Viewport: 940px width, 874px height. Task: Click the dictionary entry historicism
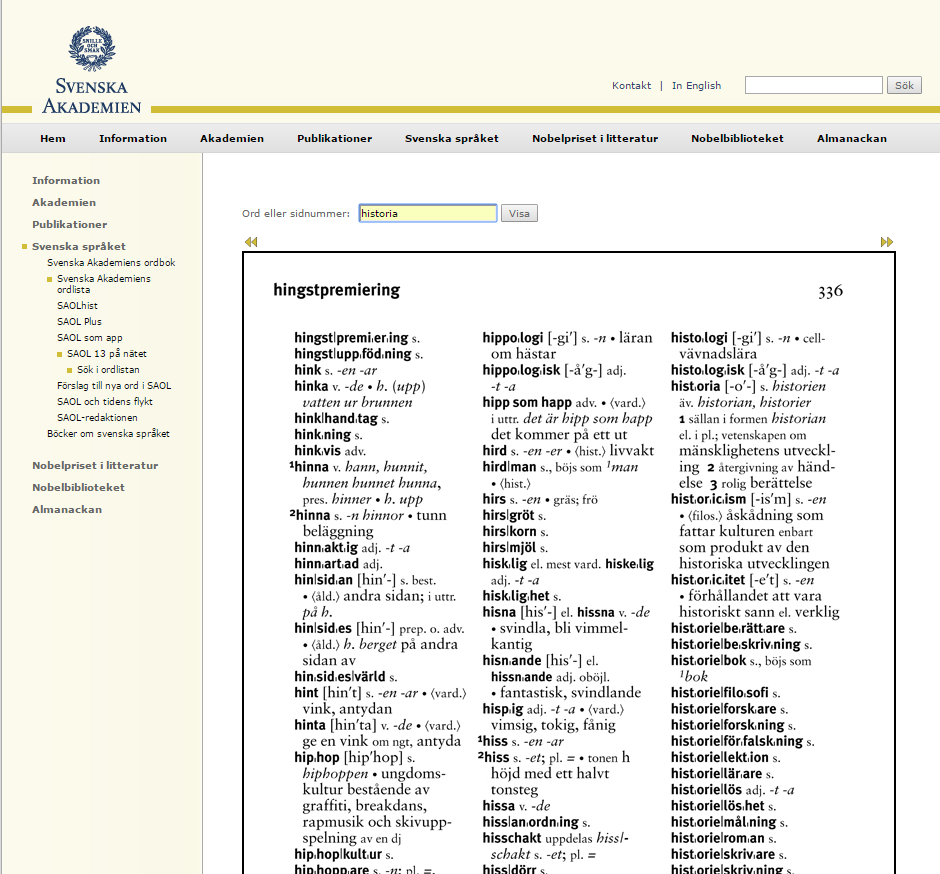tap(709, 499)
